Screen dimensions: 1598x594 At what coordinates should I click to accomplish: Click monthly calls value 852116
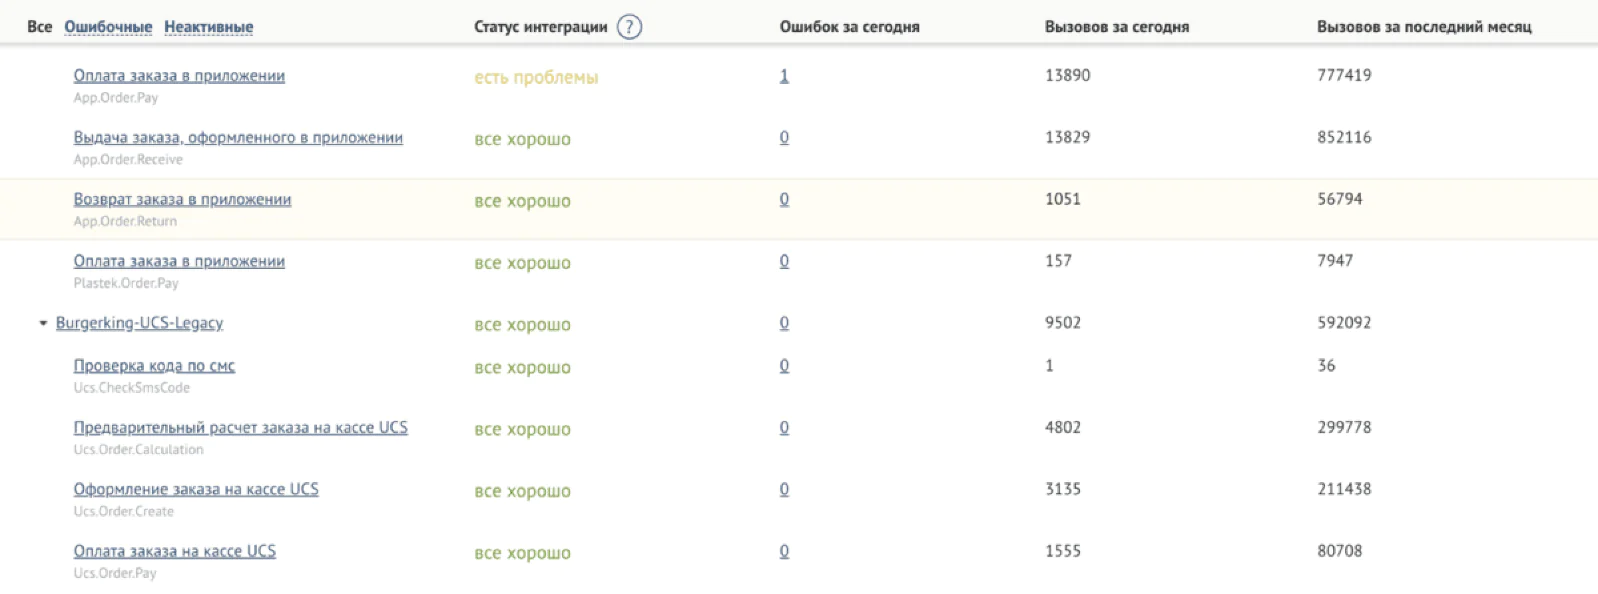1344,138
